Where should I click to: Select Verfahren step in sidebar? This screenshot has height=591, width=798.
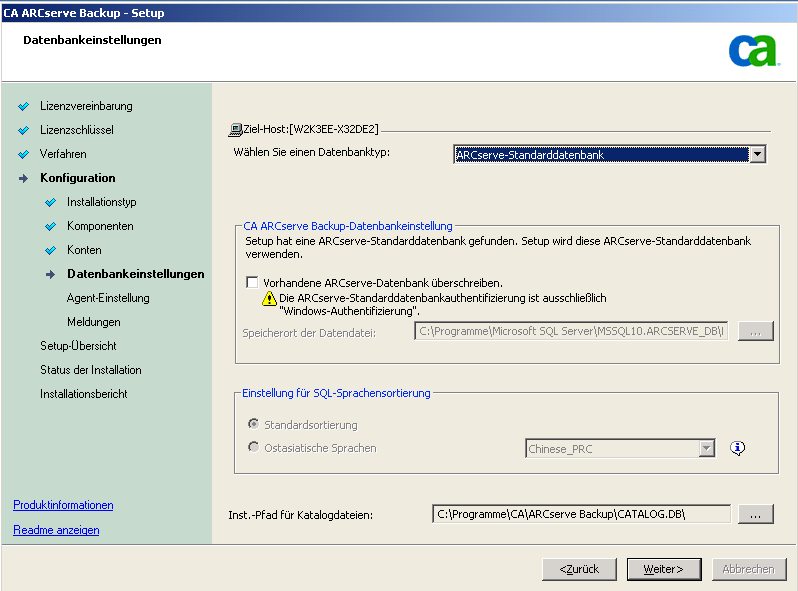[63, 154]
